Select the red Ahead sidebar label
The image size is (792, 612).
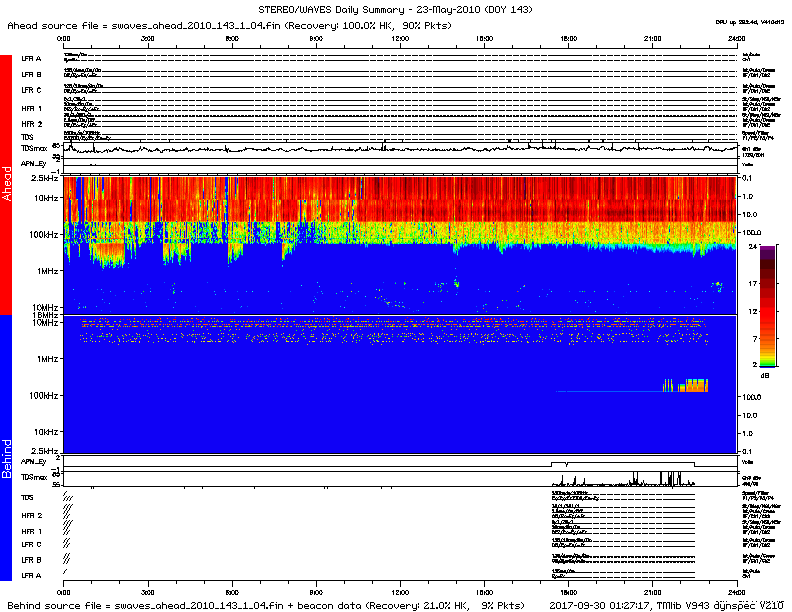(x=6, y=185)
